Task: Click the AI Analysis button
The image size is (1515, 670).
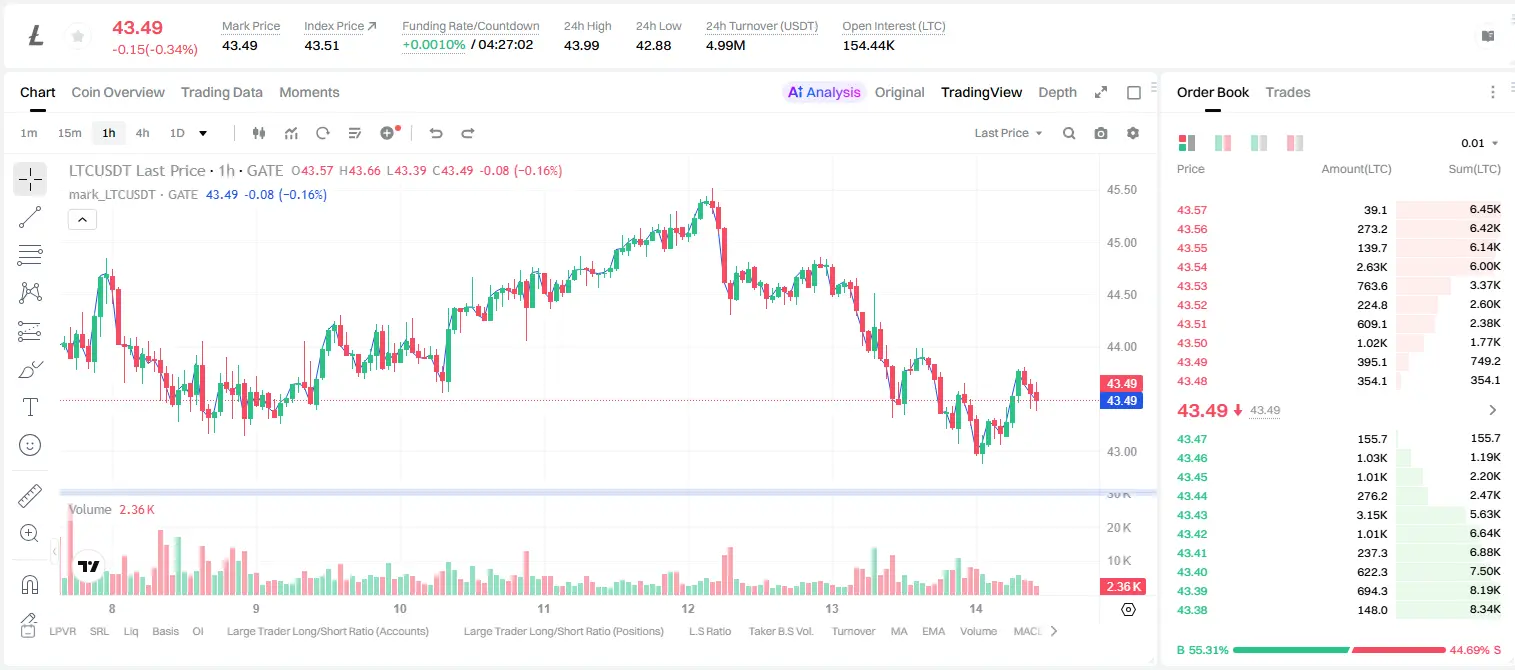Action: (x=824, y=92)
